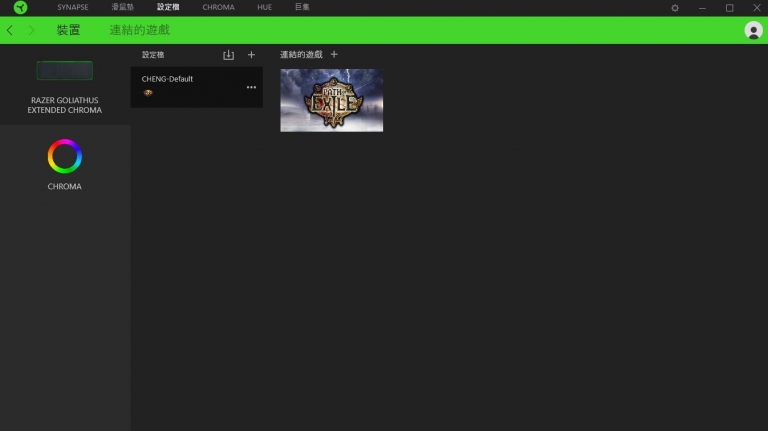Click the game icon under CHENG-Default

[x=148, y=93]
